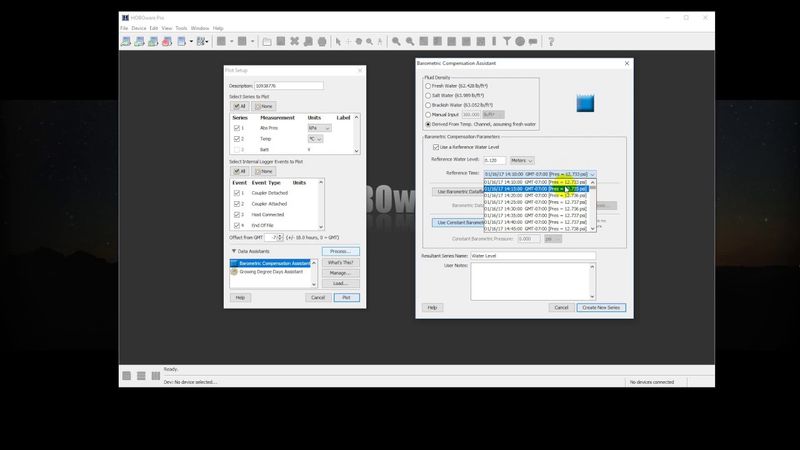800x450 pixels.
Task: Click the Zoom In magnifier icon
Action: tap(396, 42)
